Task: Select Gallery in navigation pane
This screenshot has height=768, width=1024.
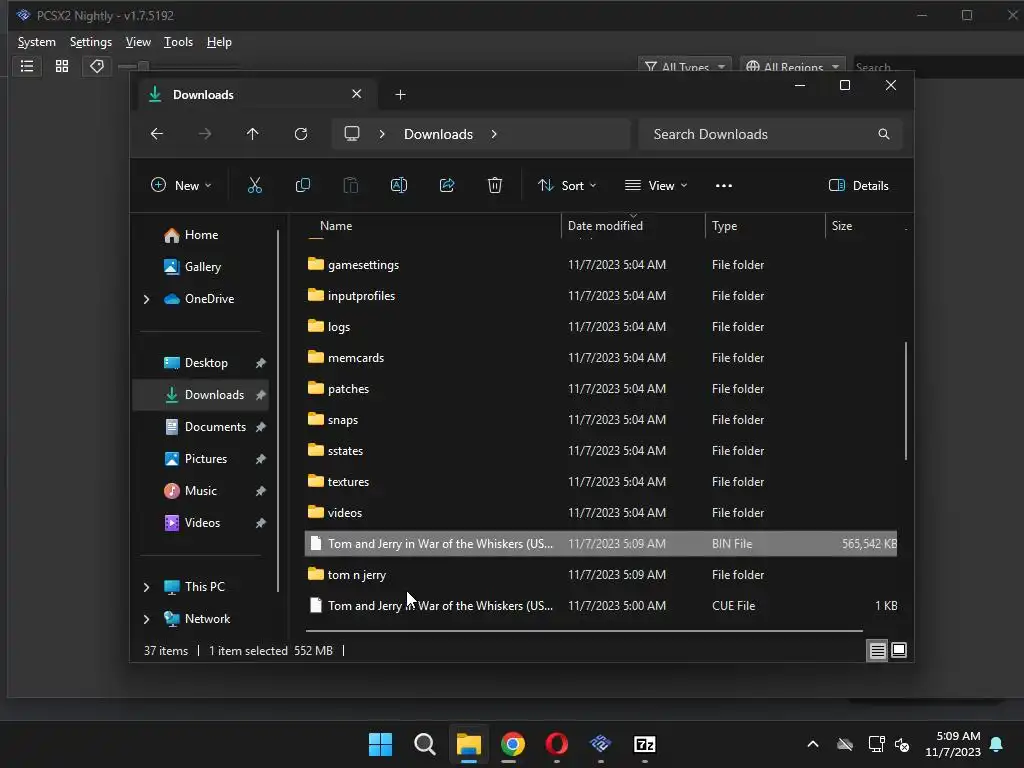Action: pos(200,267)
